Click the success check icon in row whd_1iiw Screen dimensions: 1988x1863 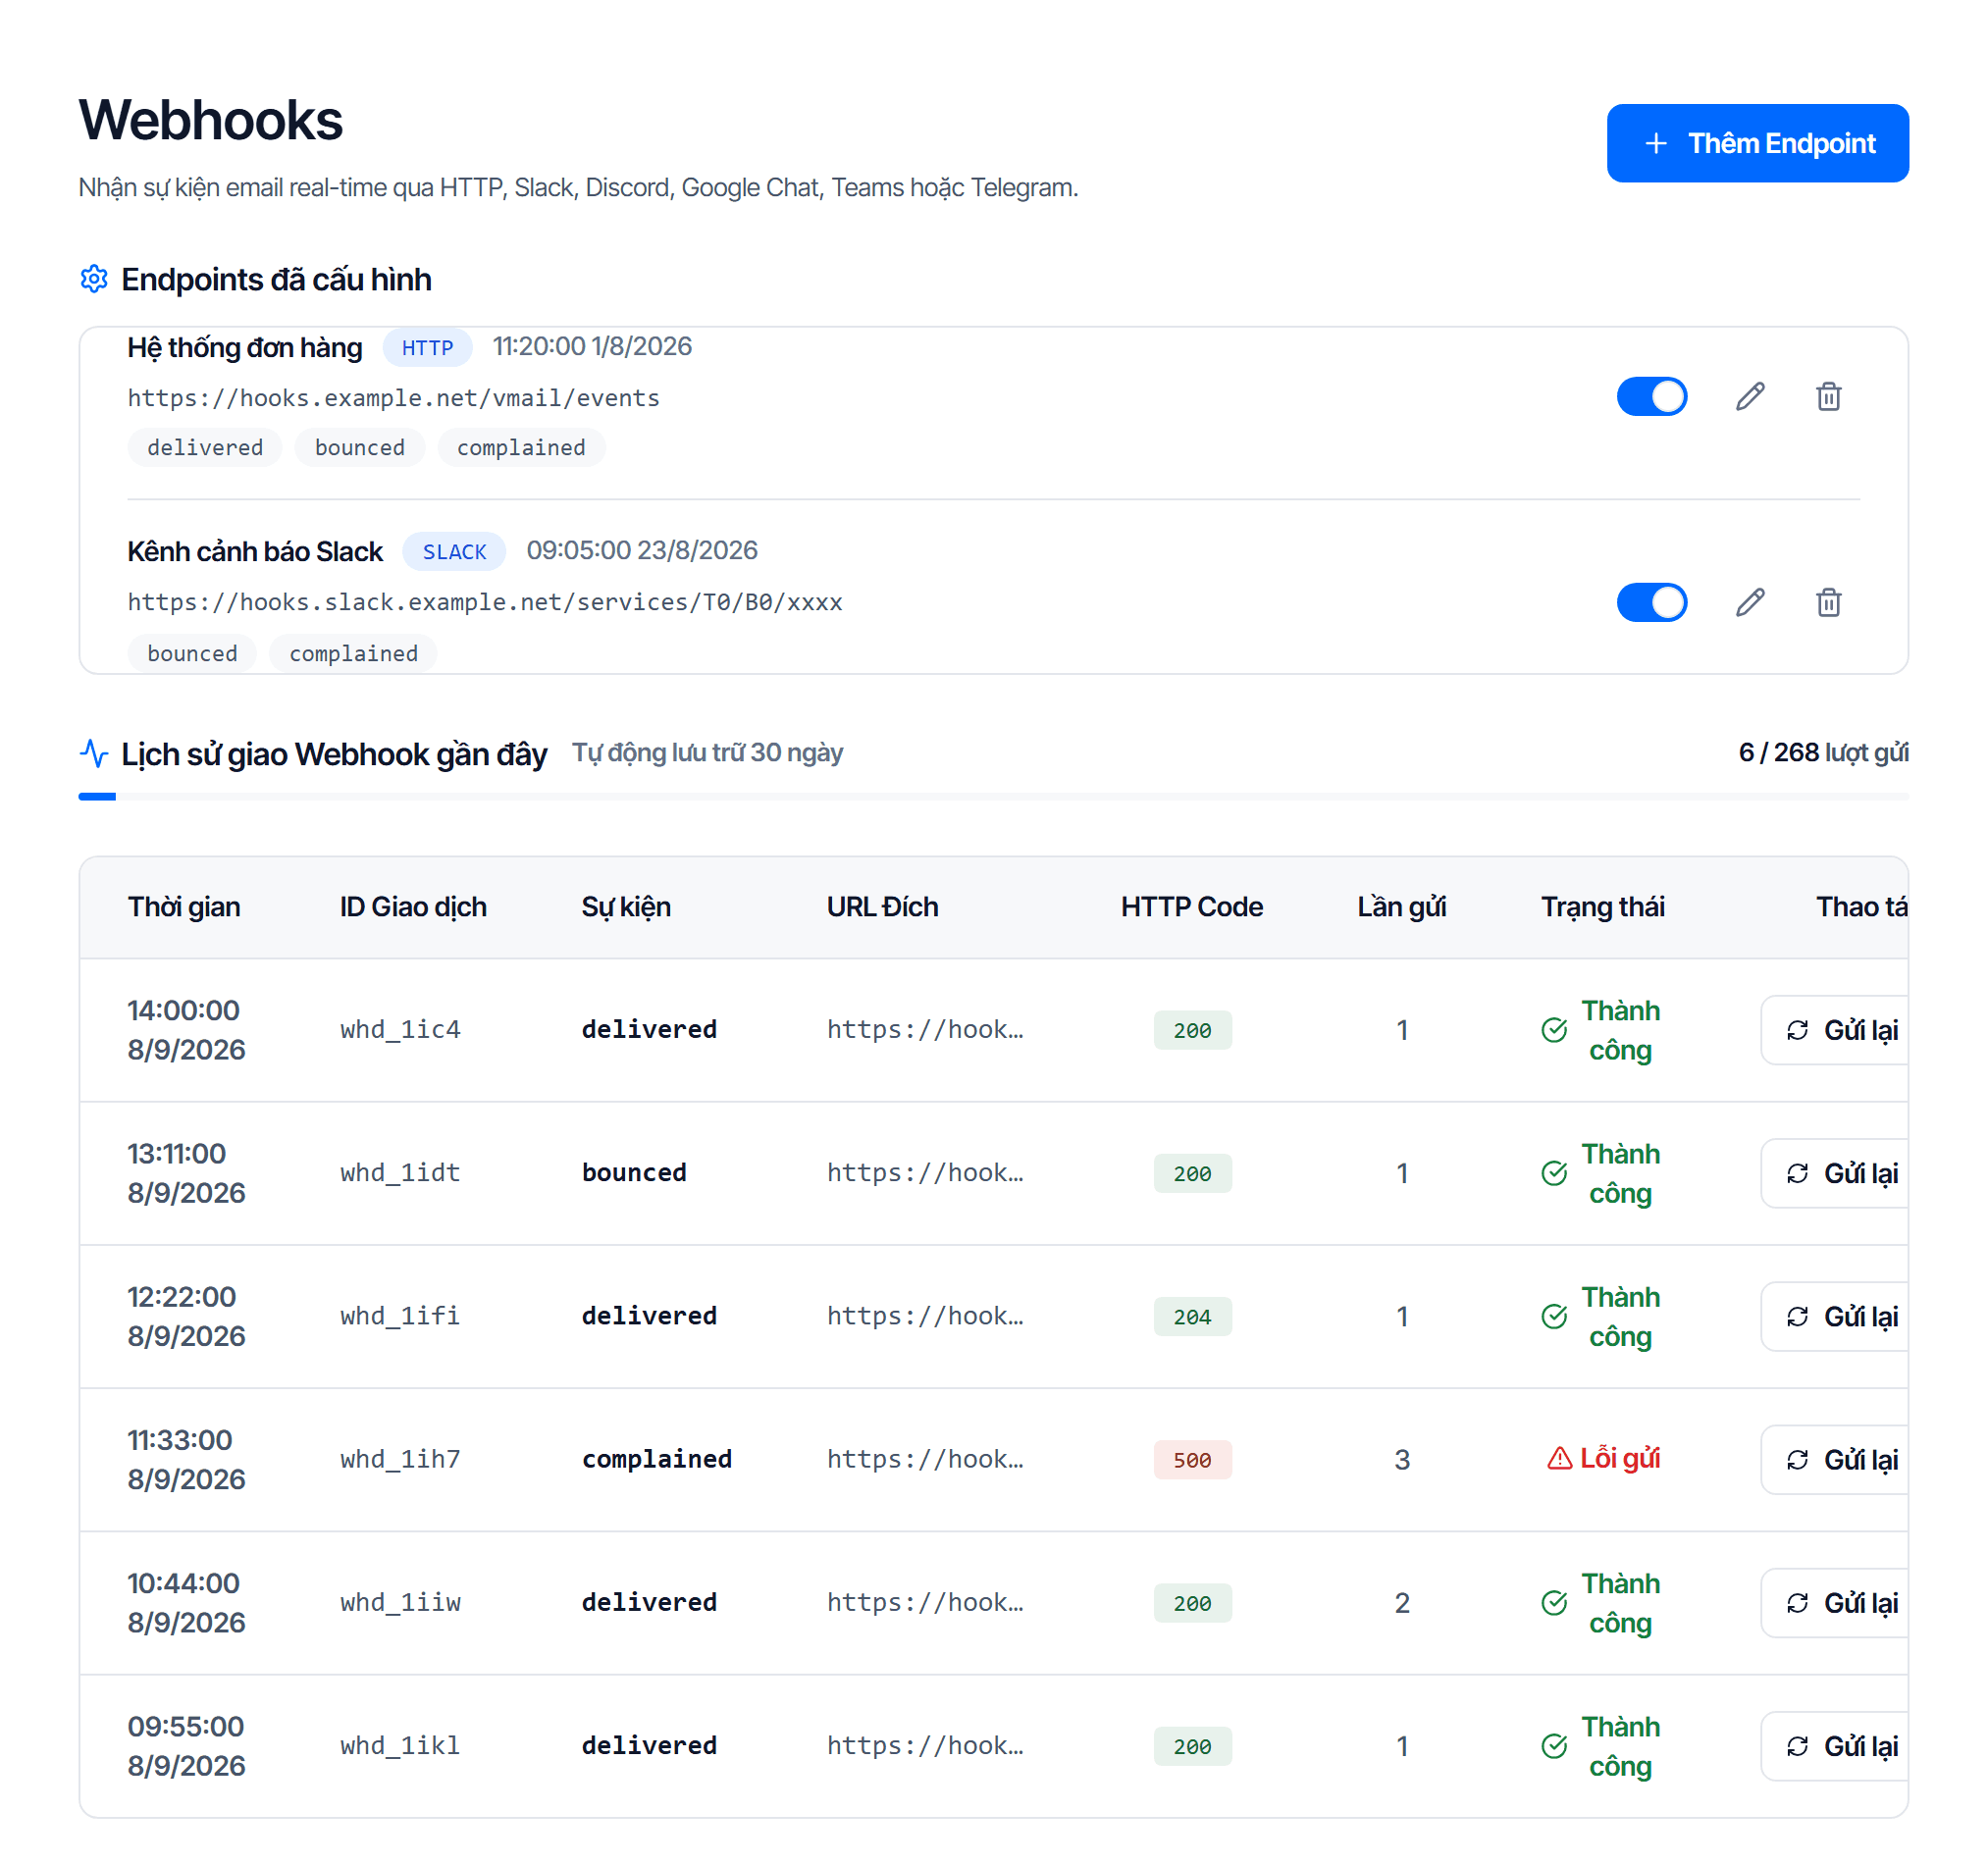pos(1554,1602)
